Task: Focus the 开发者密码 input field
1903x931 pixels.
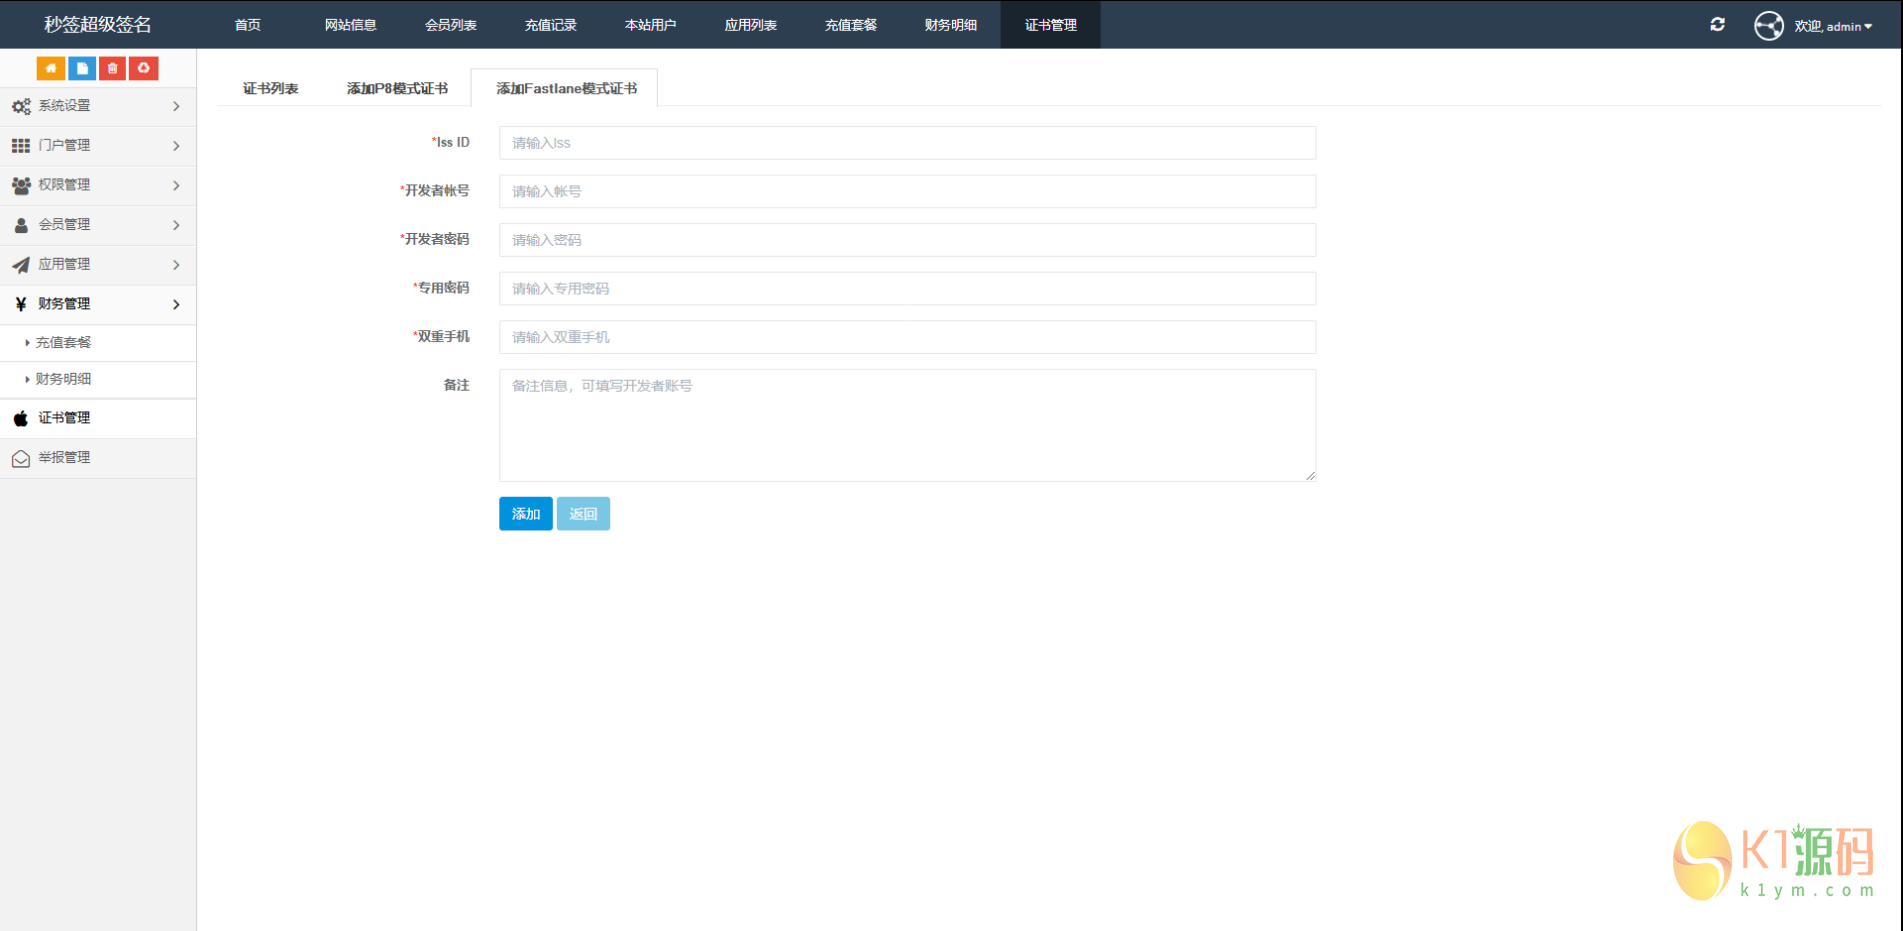Action: coord(907,240)
